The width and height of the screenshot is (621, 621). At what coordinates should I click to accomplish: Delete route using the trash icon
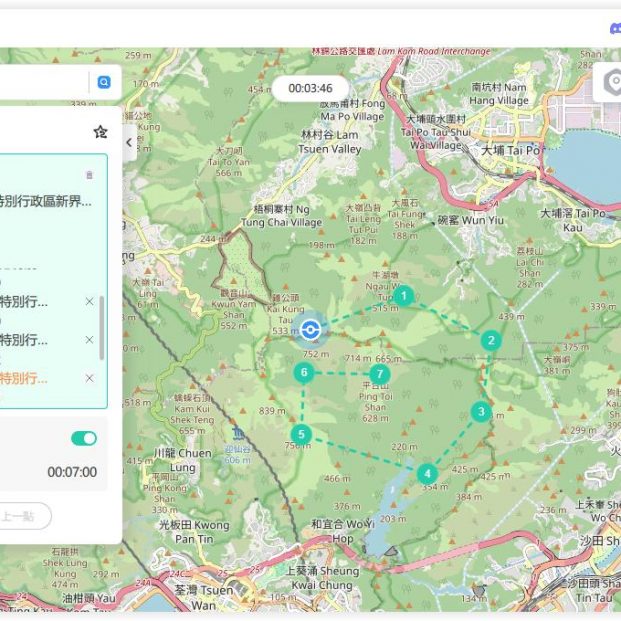pyautogui.click(x=89, y=175)
